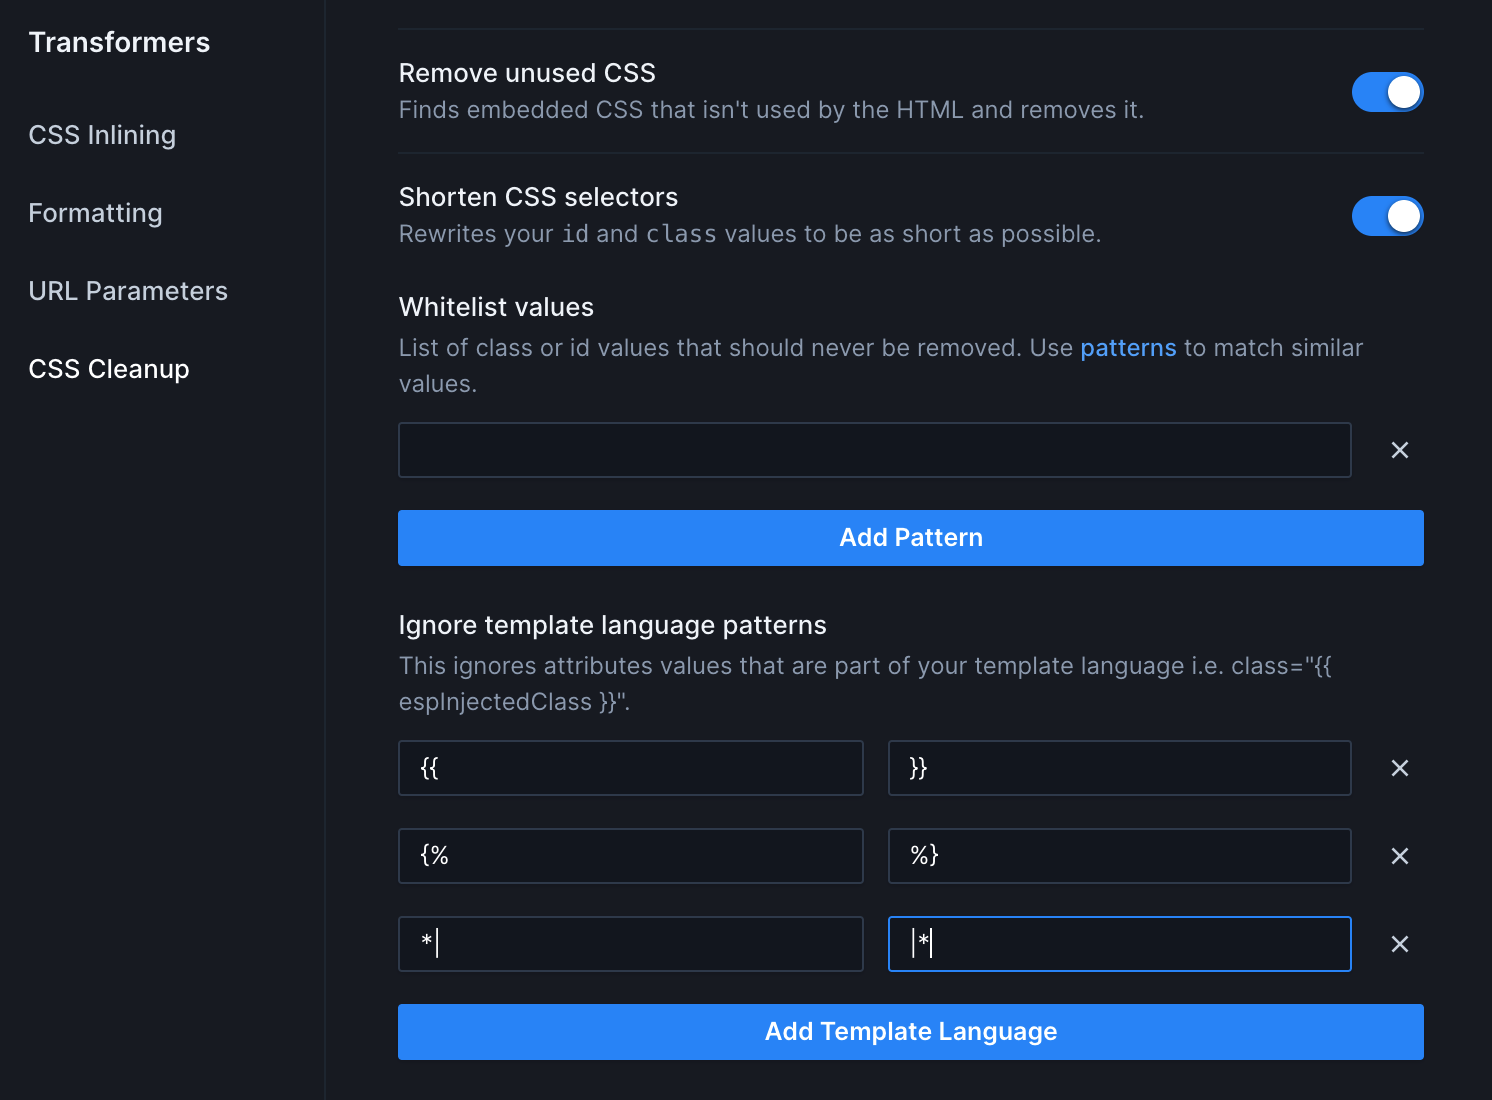
Task: Select URL Parameters in sidebar
Action: (x=128, y=291)
